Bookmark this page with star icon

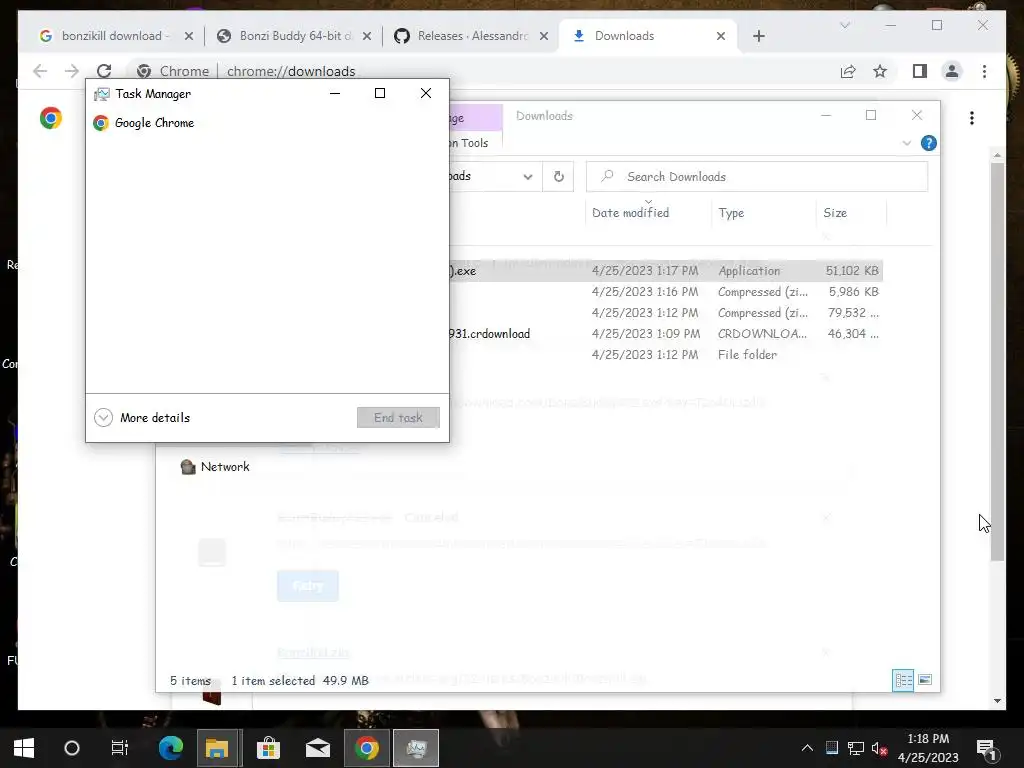pos(880,71)
